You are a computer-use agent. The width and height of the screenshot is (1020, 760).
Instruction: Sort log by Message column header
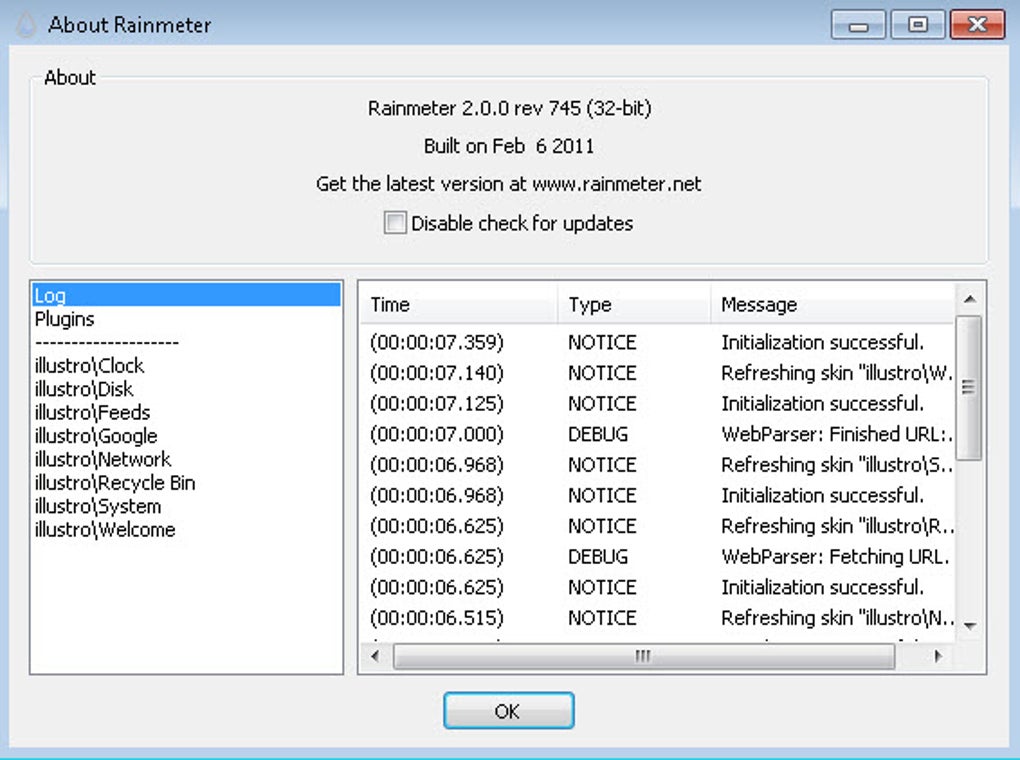[x=833, y=304]
